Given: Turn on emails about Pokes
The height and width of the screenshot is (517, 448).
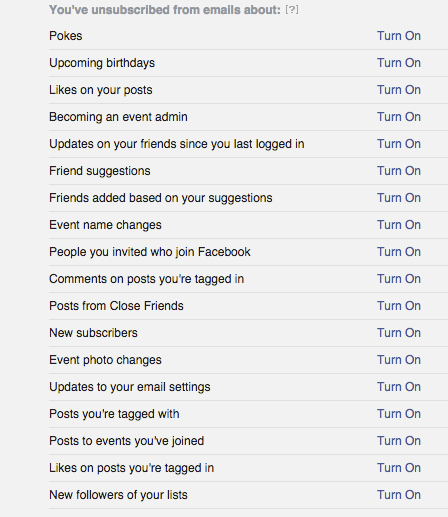Looking at the screenshot, I should (x=399, y=36).
